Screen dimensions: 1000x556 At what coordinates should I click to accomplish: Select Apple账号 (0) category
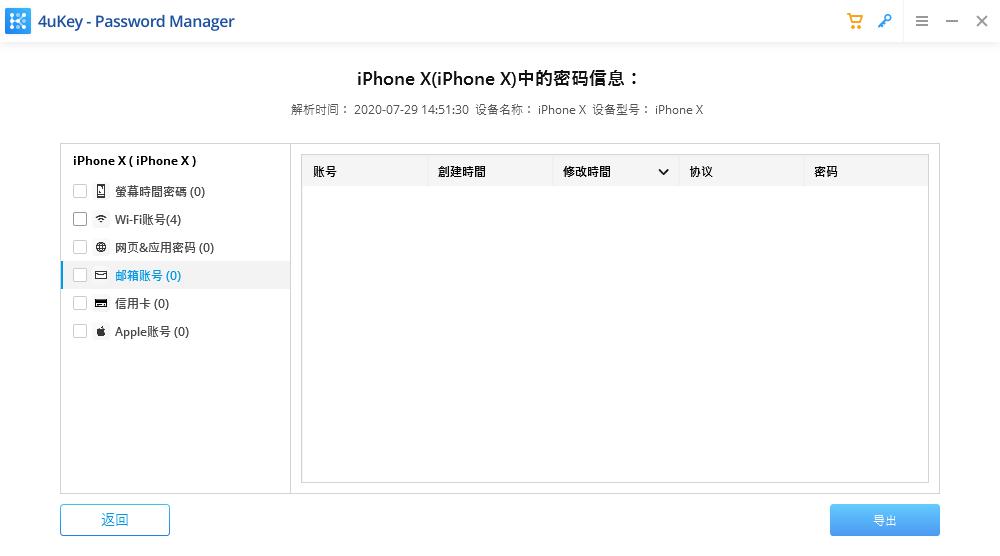(x=175, y=332)
